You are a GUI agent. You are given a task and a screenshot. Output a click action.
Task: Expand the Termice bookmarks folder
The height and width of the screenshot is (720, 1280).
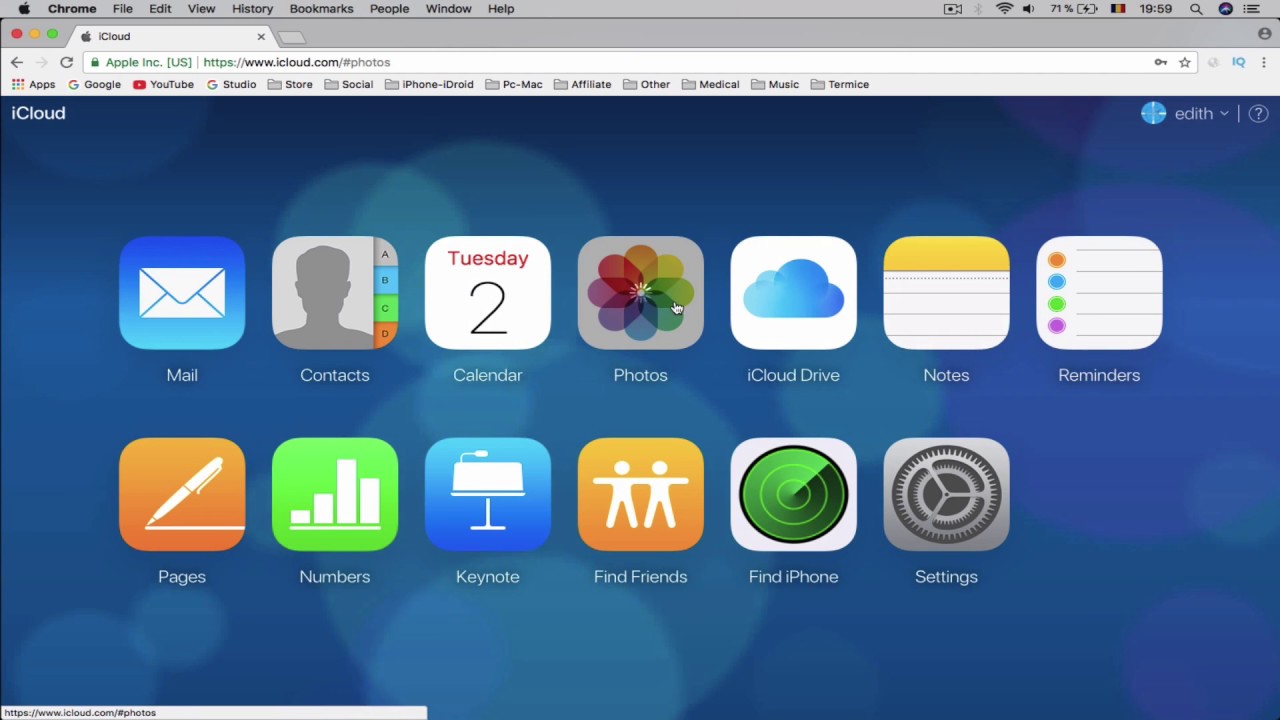[840, 85]
